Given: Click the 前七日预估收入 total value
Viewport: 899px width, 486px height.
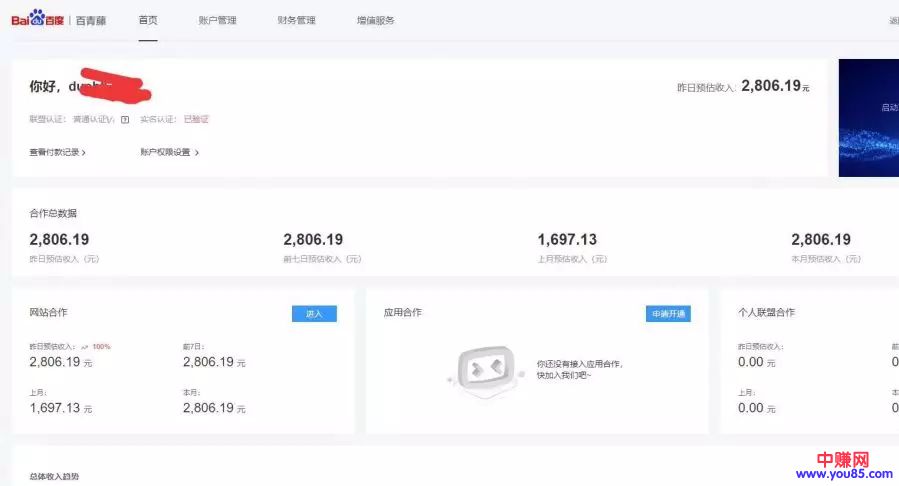Looking at the screenshot, I should (313, 240).
